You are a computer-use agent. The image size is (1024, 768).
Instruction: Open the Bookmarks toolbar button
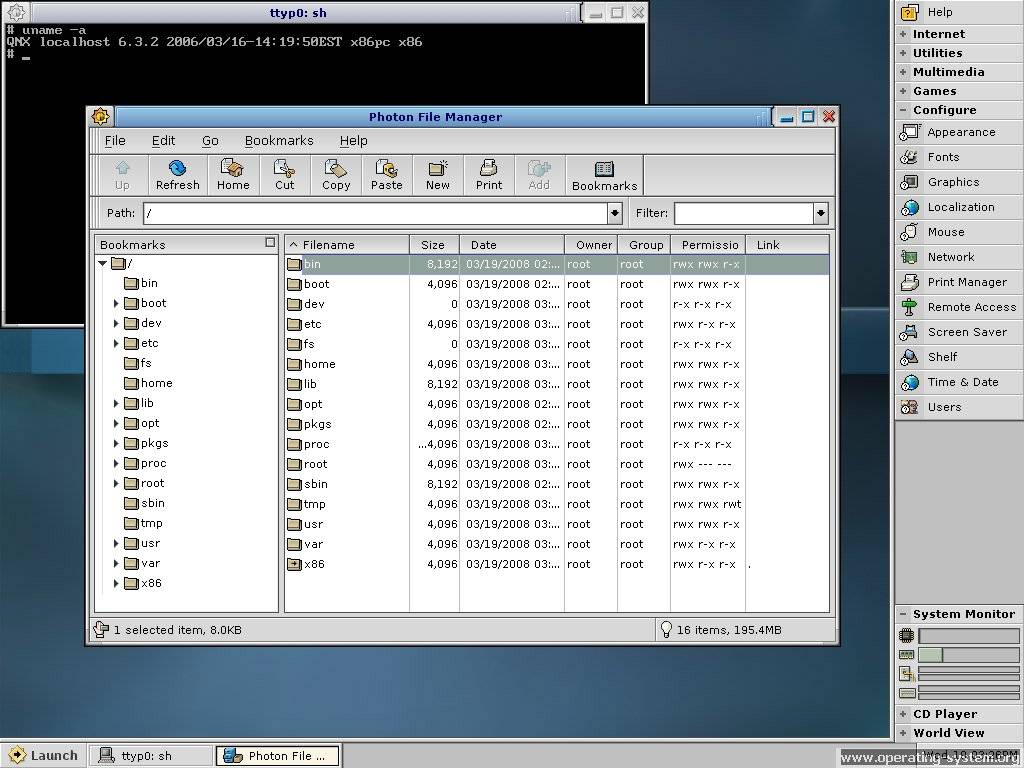605,175
